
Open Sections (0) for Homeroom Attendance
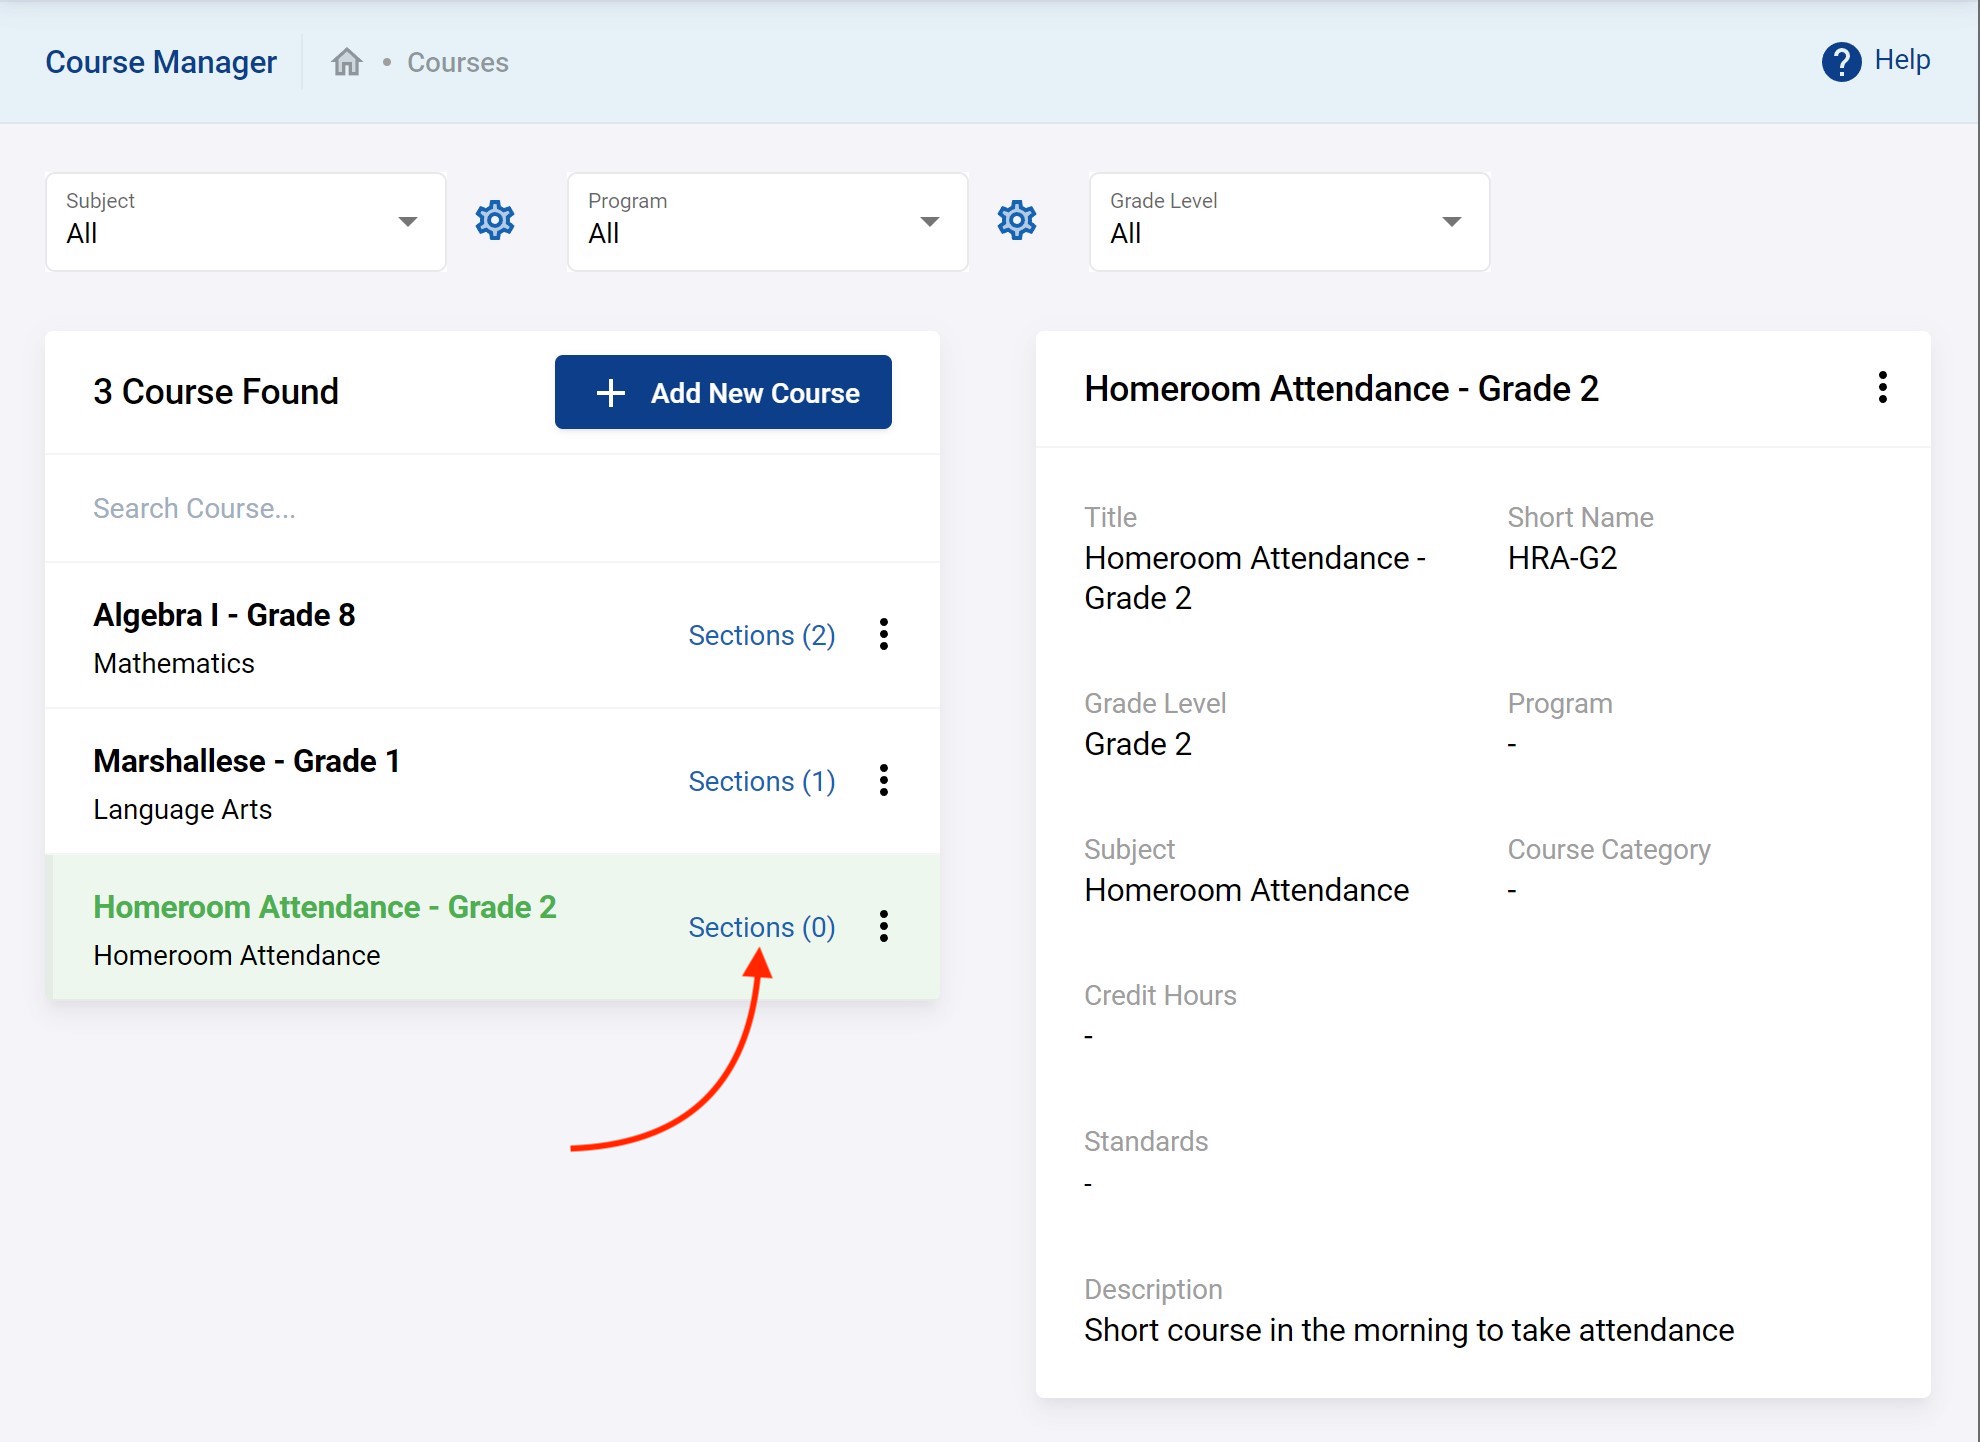coord(761,927)
